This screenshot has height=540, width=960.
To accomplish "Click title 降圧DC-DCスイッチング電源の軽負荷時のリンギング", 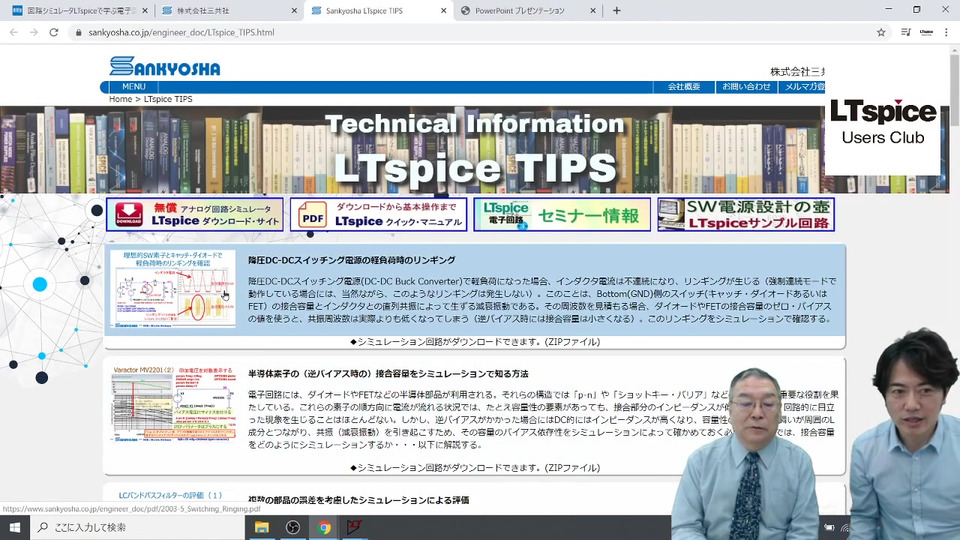I will click(351, 260).
